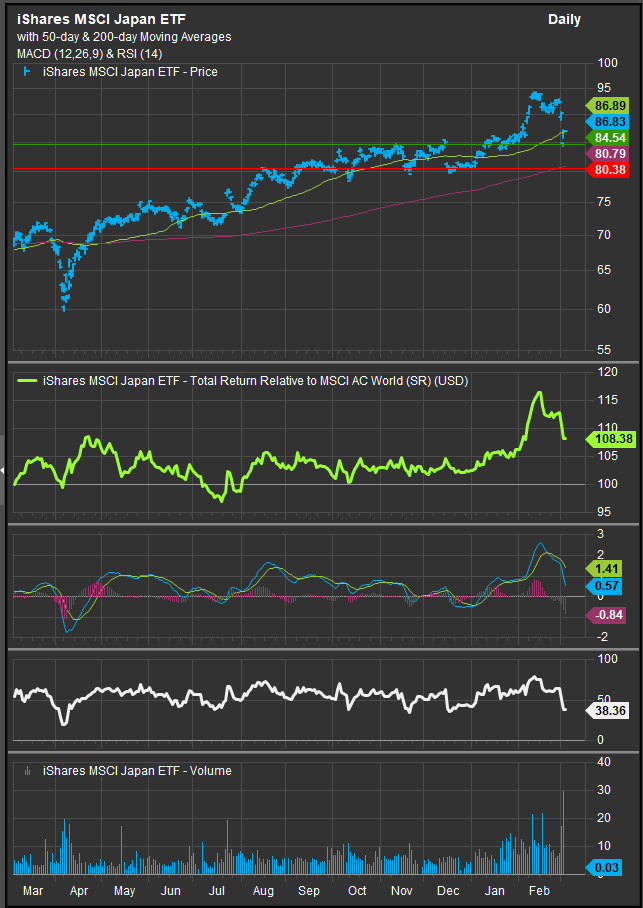Click the dark green 84.54 value tag
Screen dimensions: 643x908
coord(609,137)
